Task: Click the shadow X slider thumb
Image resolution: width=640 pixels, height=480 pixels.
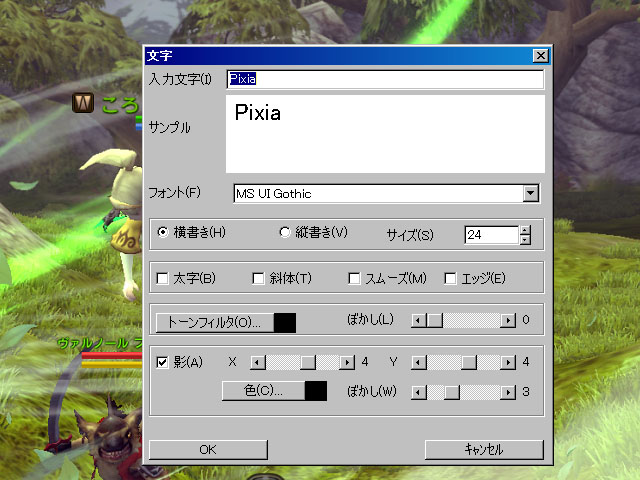Action: pyautogui.click(x=308, y=362)
